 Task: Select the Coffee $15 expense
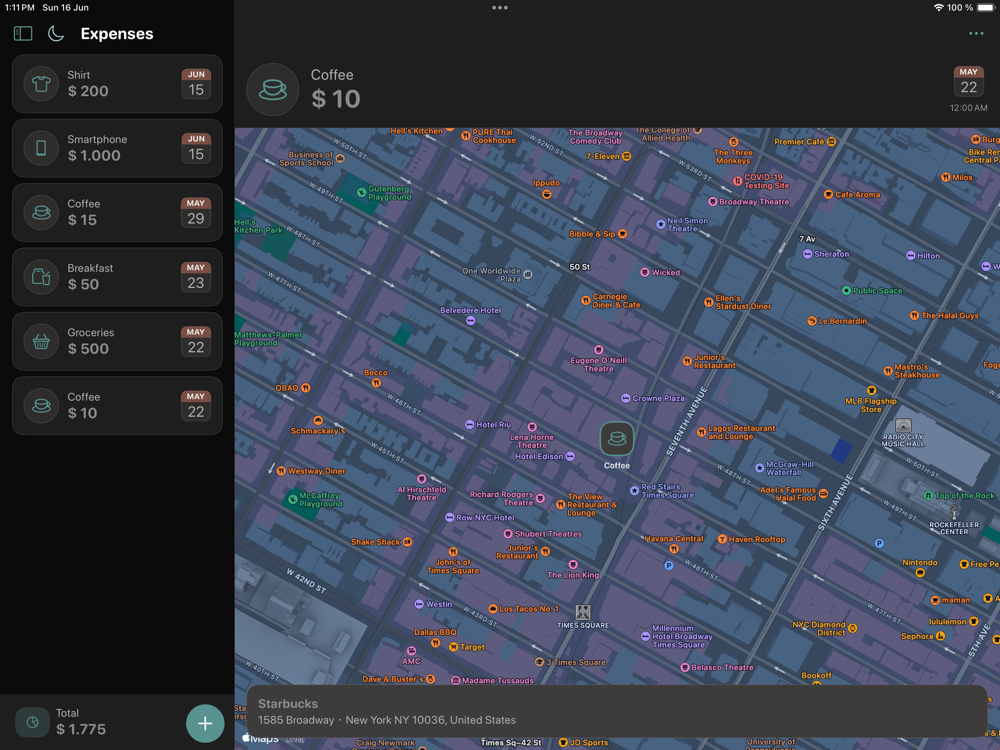coord(117,212)
